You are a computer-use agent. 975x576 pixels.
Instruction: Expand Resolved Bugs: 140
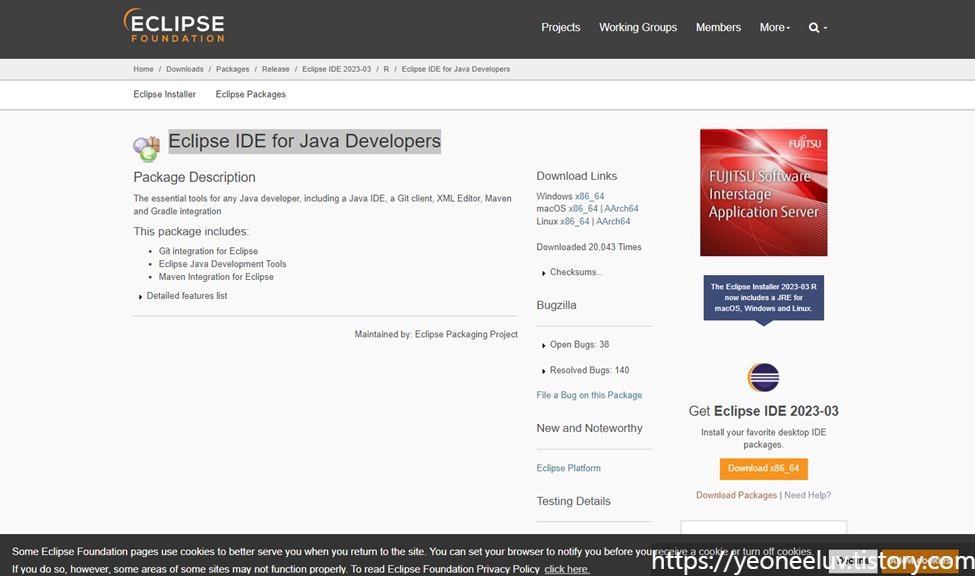585,370
